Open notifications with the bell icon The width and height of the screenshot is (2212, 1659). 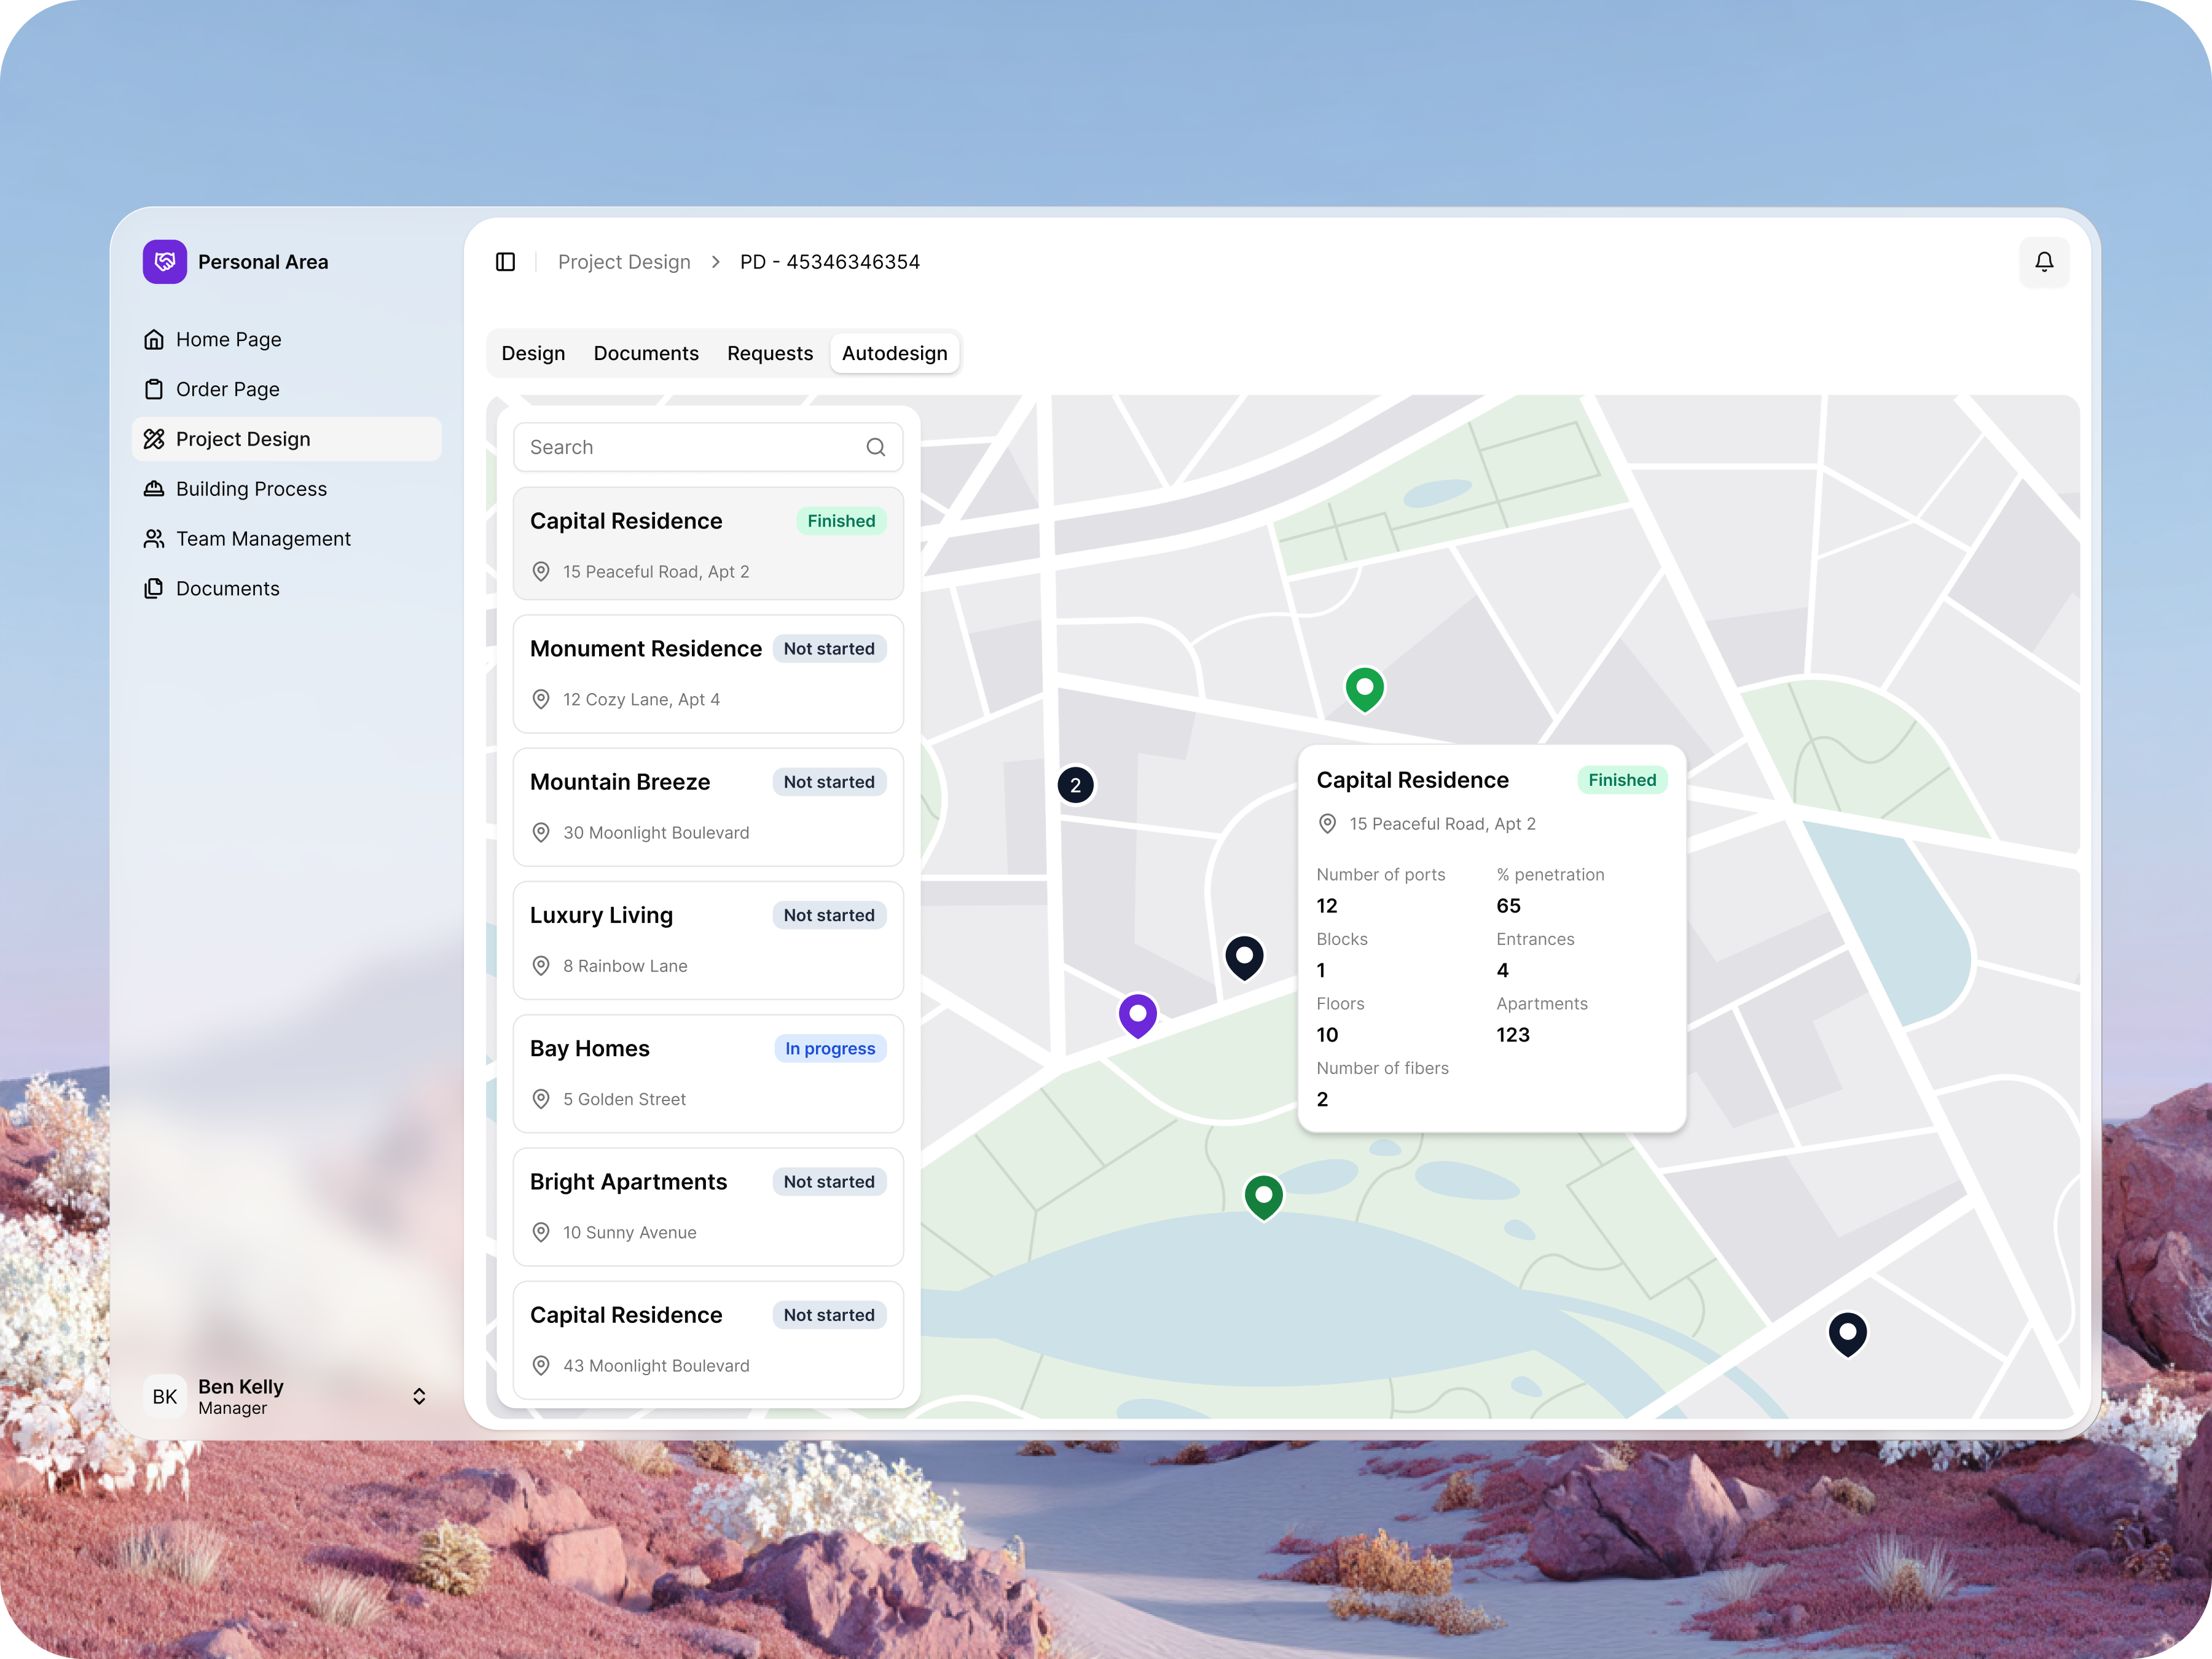pyautogui.click(x=2044, y=262)
